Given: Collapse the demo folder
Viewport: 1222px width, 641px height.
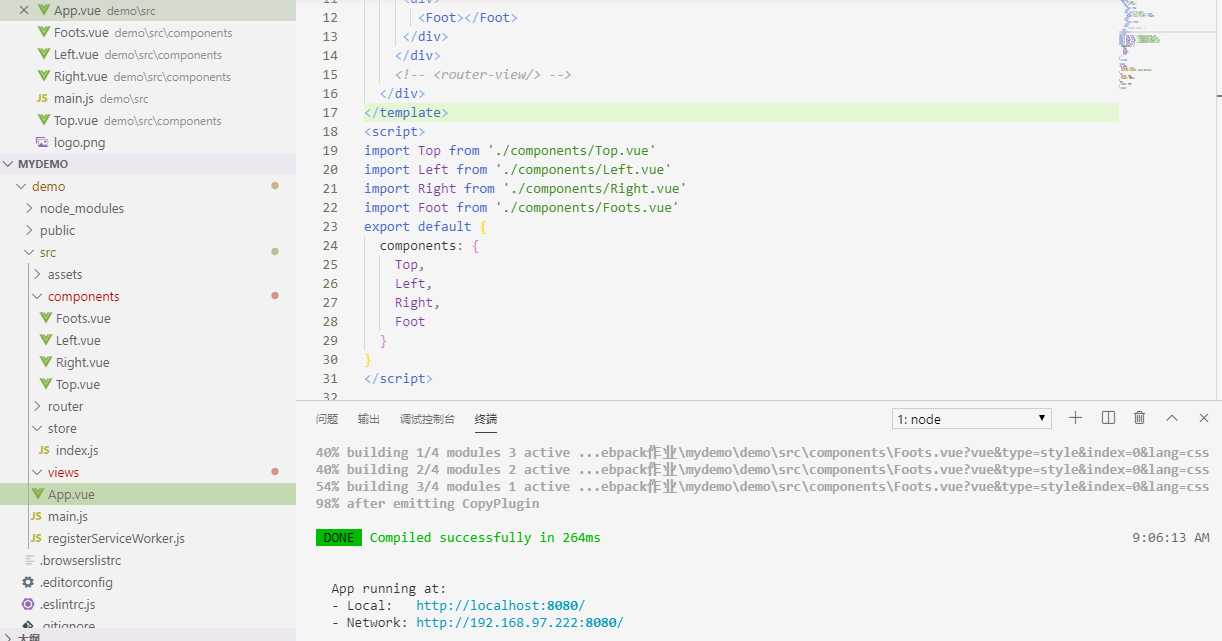Looking at the screenshot, I should [x=148, y=186].
